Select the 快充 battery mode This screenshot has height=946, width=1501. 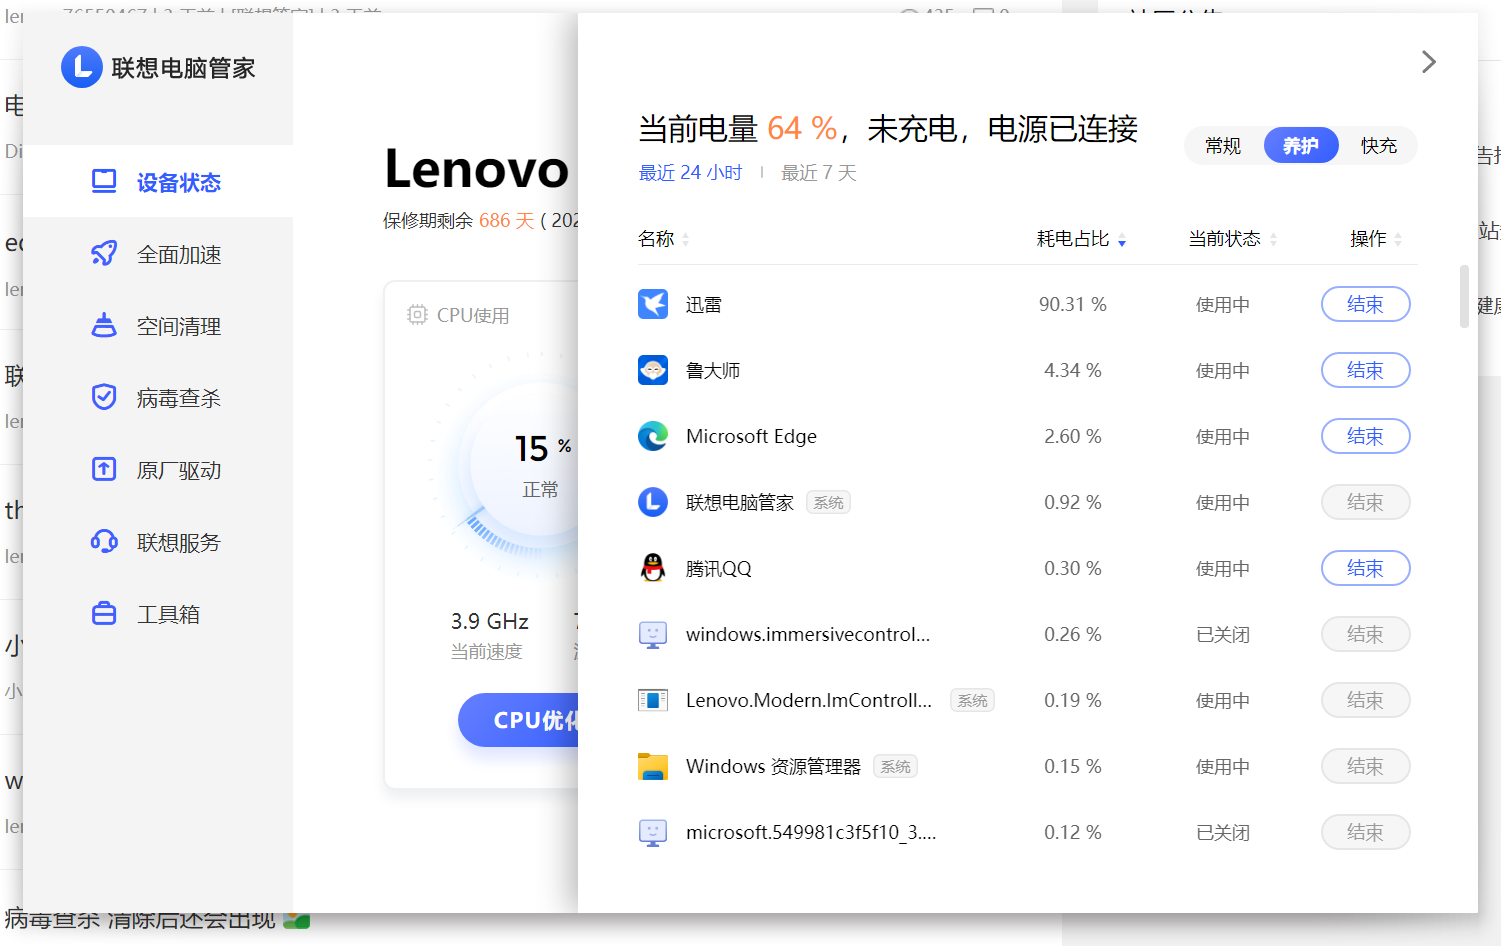click(1379, 146)
